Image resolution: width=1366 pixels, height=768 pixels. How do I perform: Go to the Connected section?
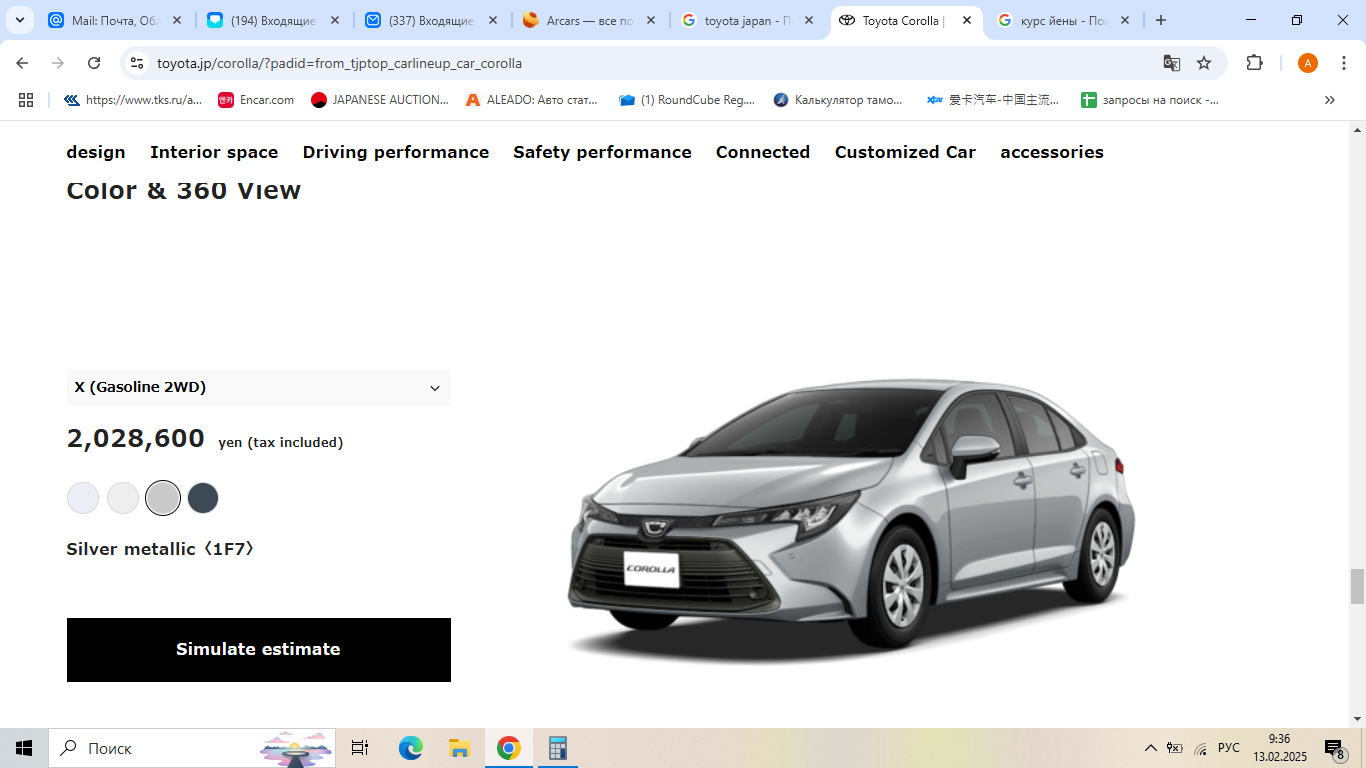pos(763,152)
